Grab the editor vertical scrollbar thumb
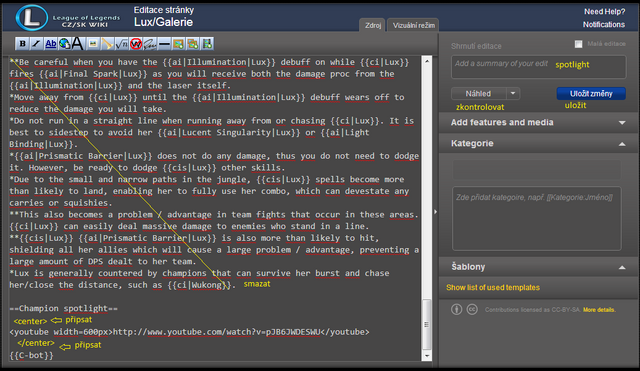This screenshot has height=371, width=640. coord(427,324)
